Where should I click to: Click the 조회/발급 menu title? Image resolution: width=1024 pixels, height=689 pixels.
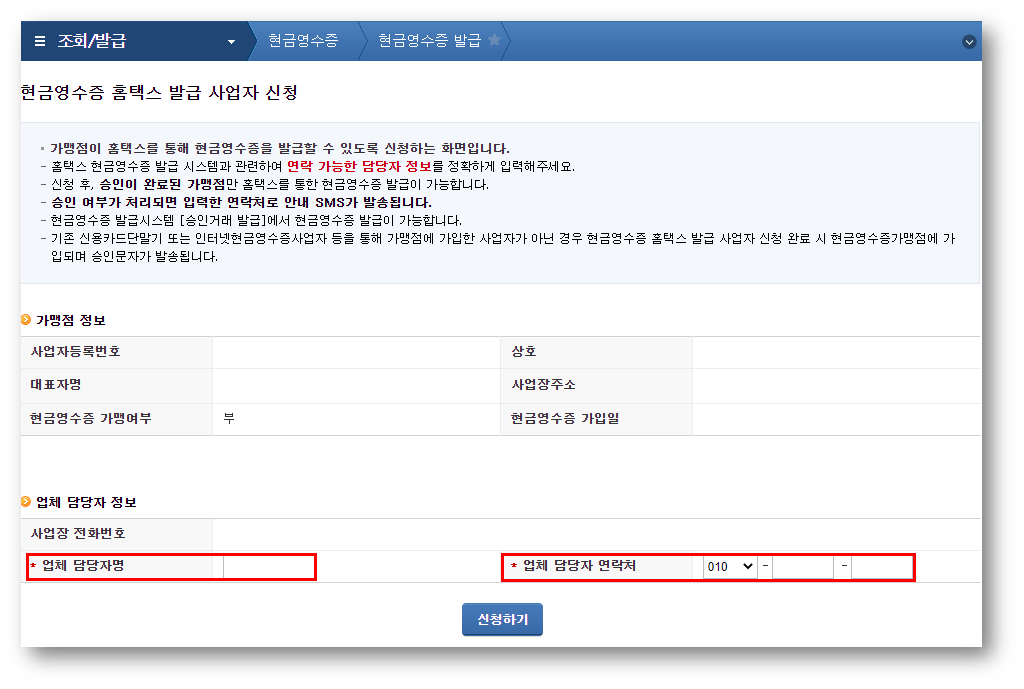click(92, 41)
